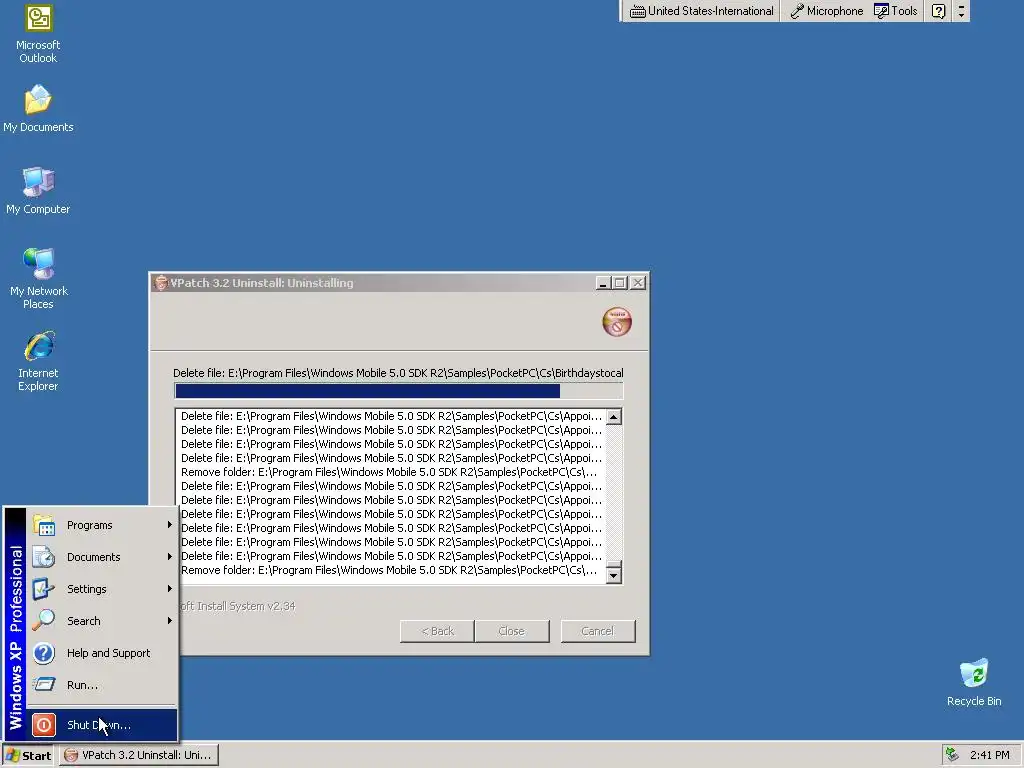Click 'Install System v2.34' branding text
Image resolution: width=1024 pixels, height=768 pixels.
pyautogui.click(x=238, y=606)
